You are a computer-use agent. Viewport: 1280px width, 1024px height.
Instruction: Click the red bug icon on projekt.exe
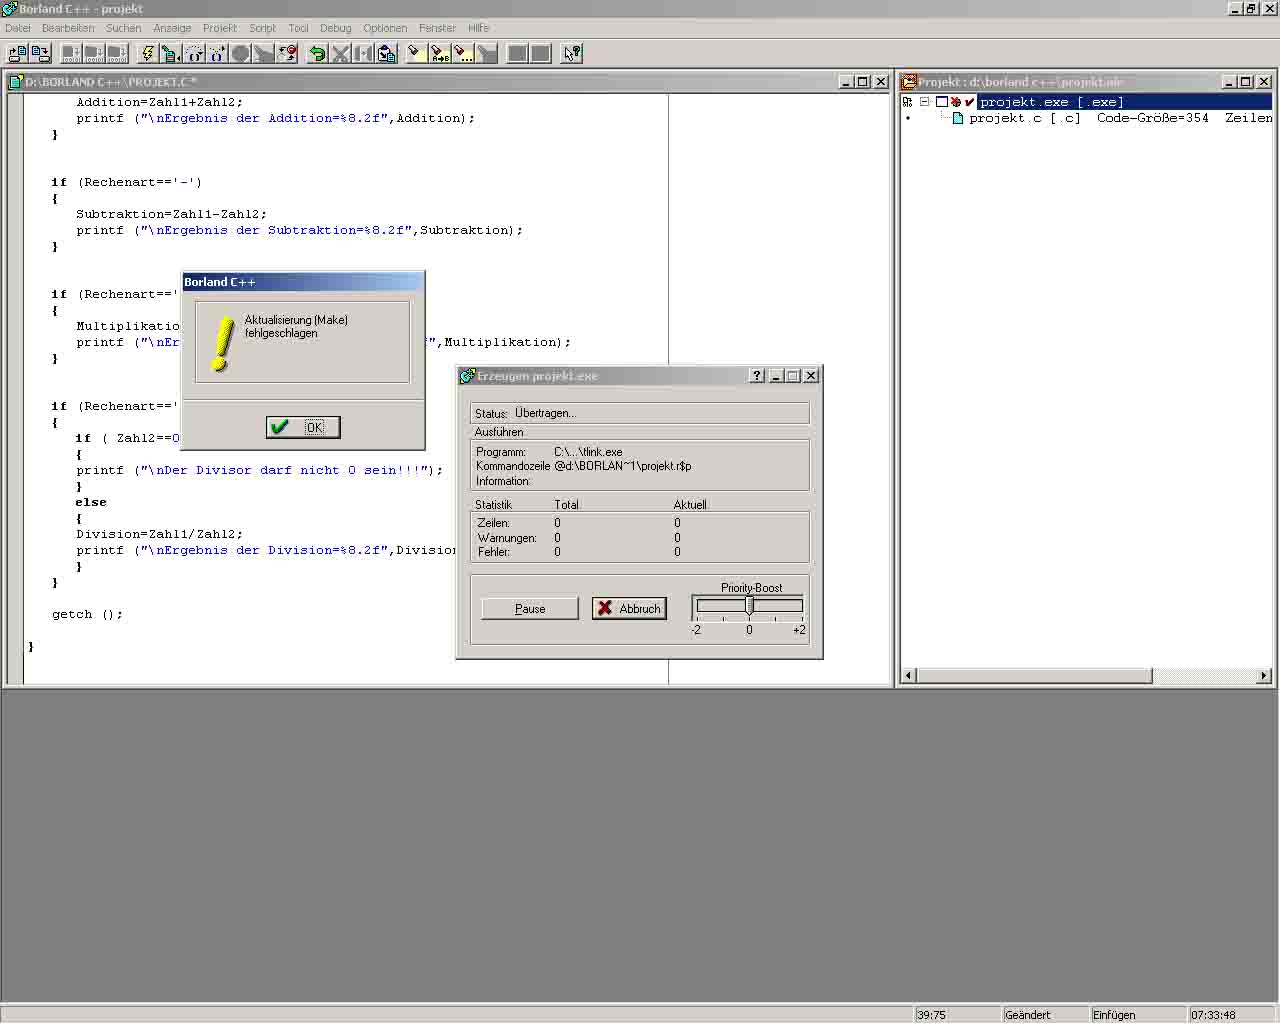pyautogui.click(x=956, y=102)
